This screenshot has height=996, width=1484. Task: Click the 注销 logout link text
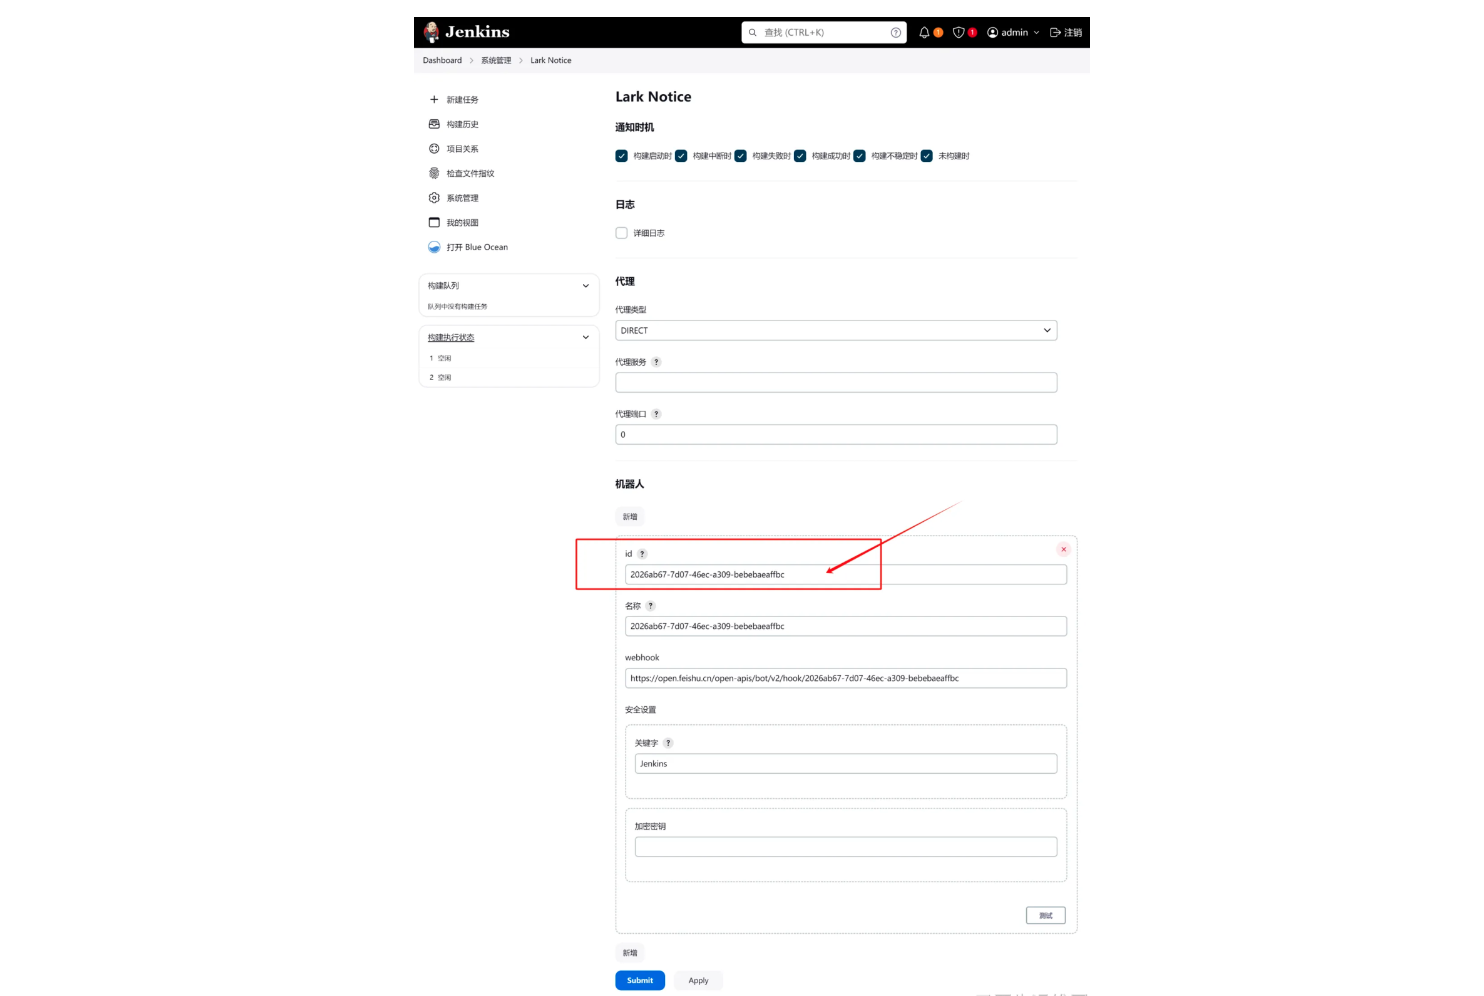click(x=1073, y=32)
